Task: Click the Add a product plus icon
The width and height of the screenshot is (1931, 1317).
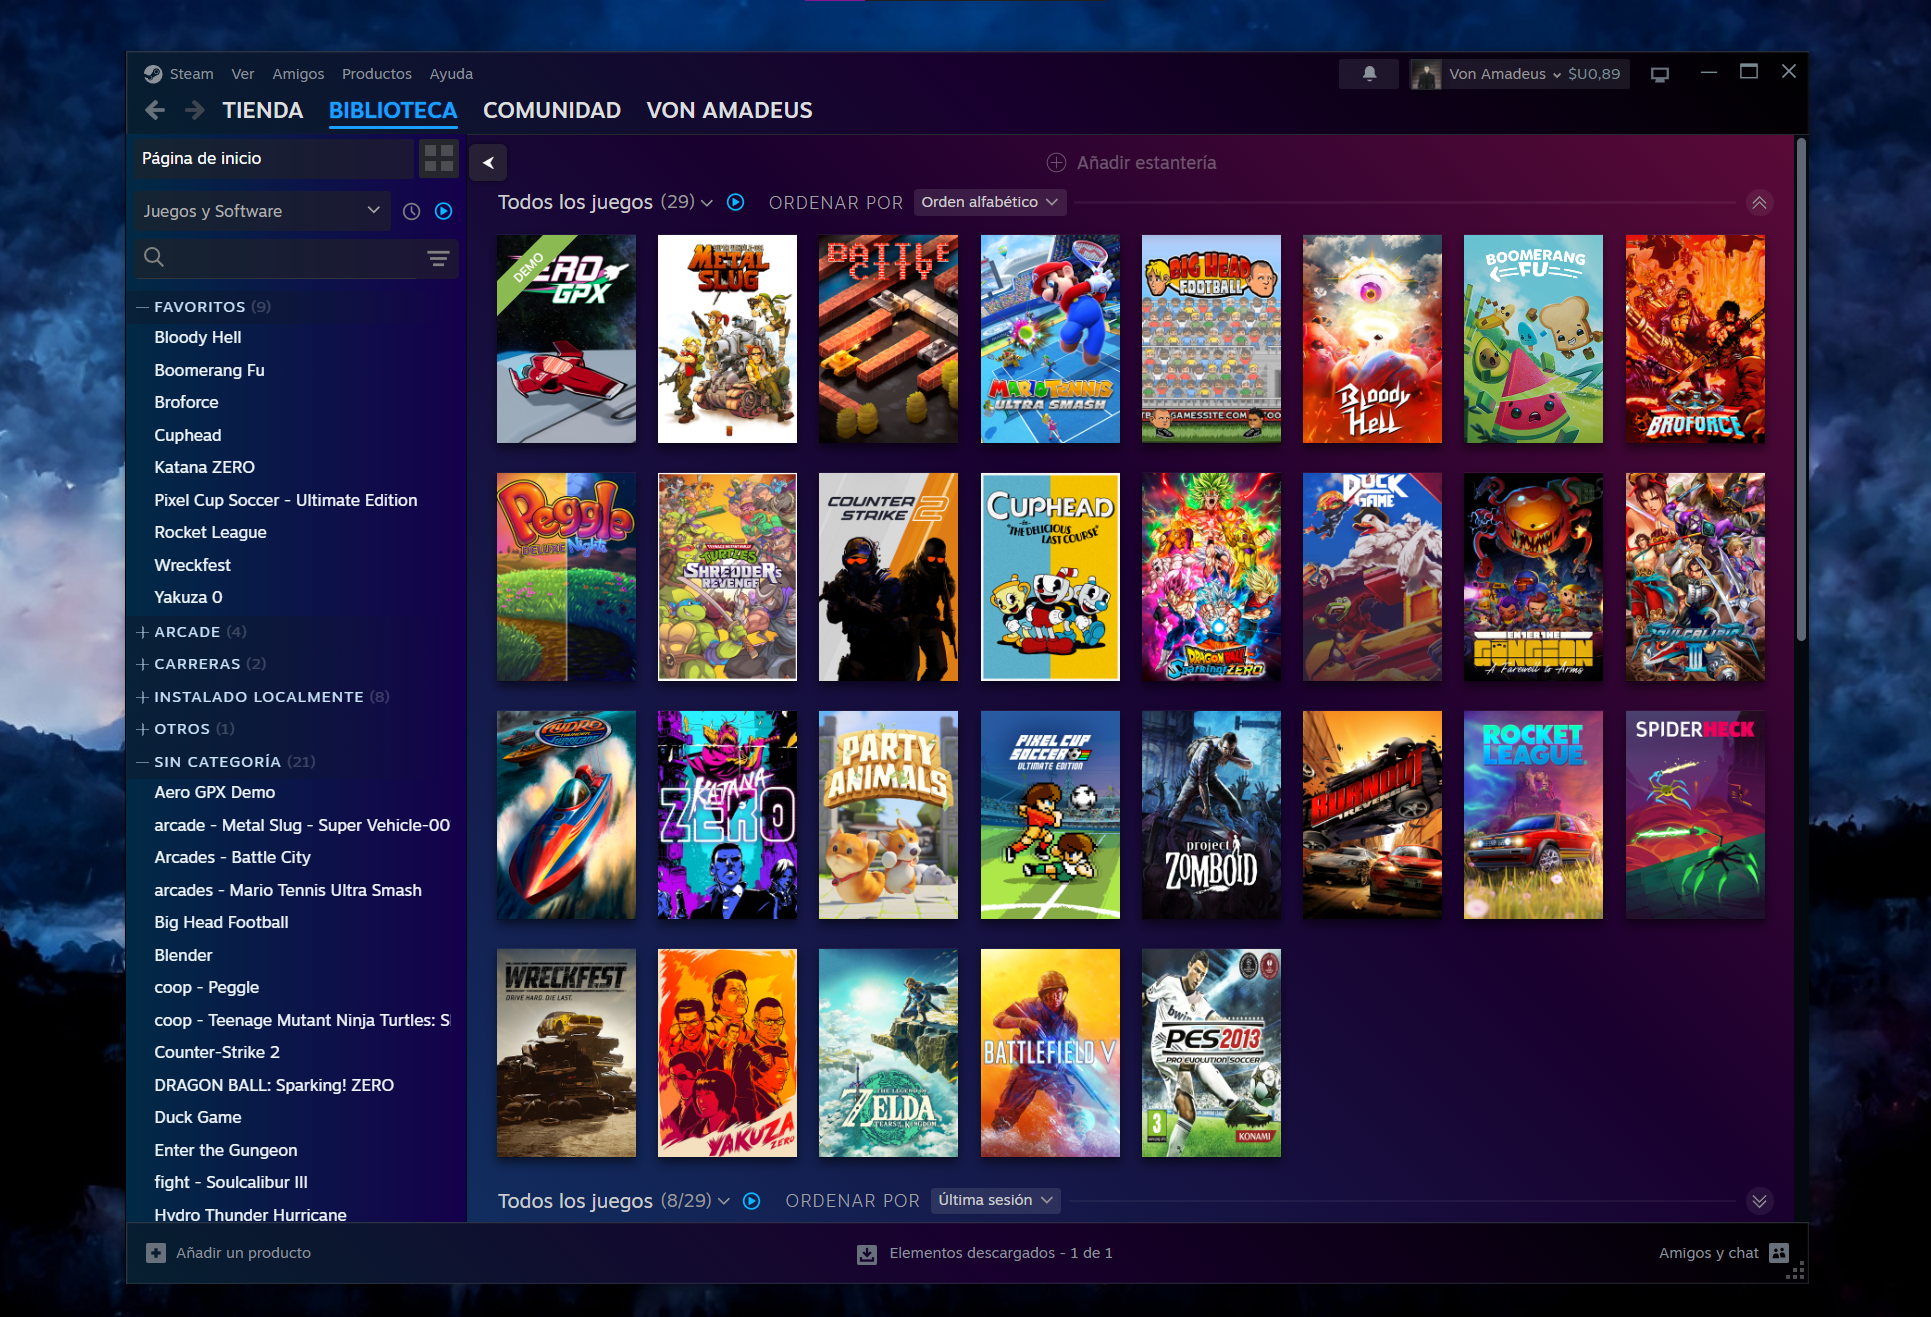Action: pyautogui.click(x=156, y=1253)
